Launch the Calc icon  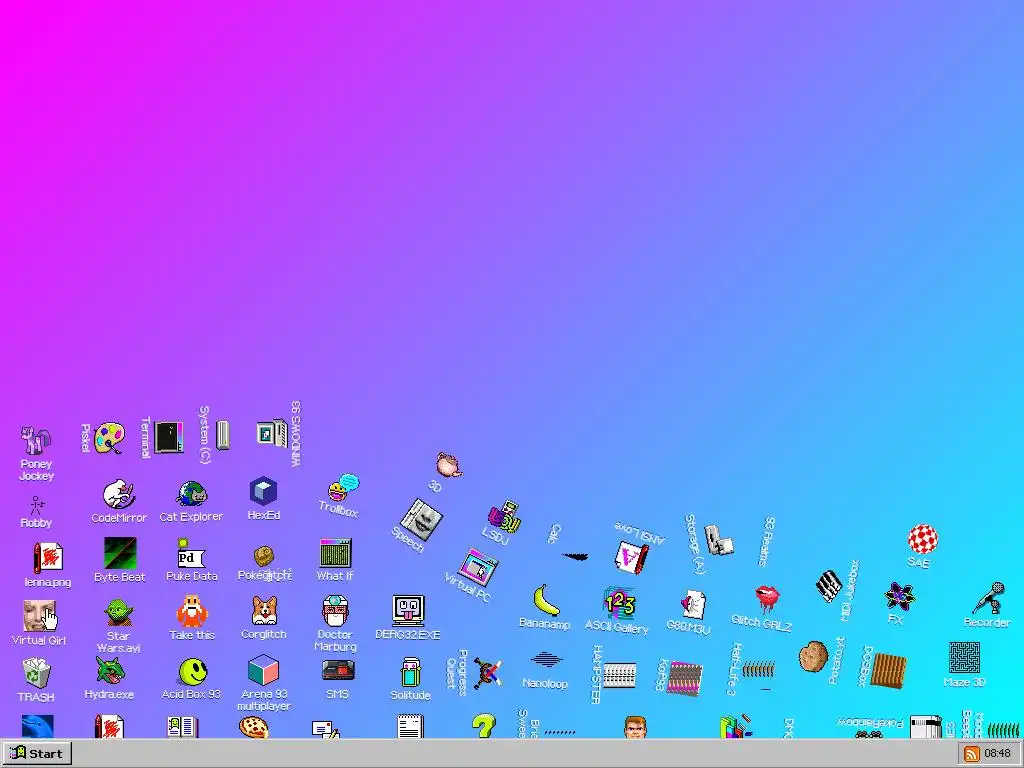coord(575,556)
